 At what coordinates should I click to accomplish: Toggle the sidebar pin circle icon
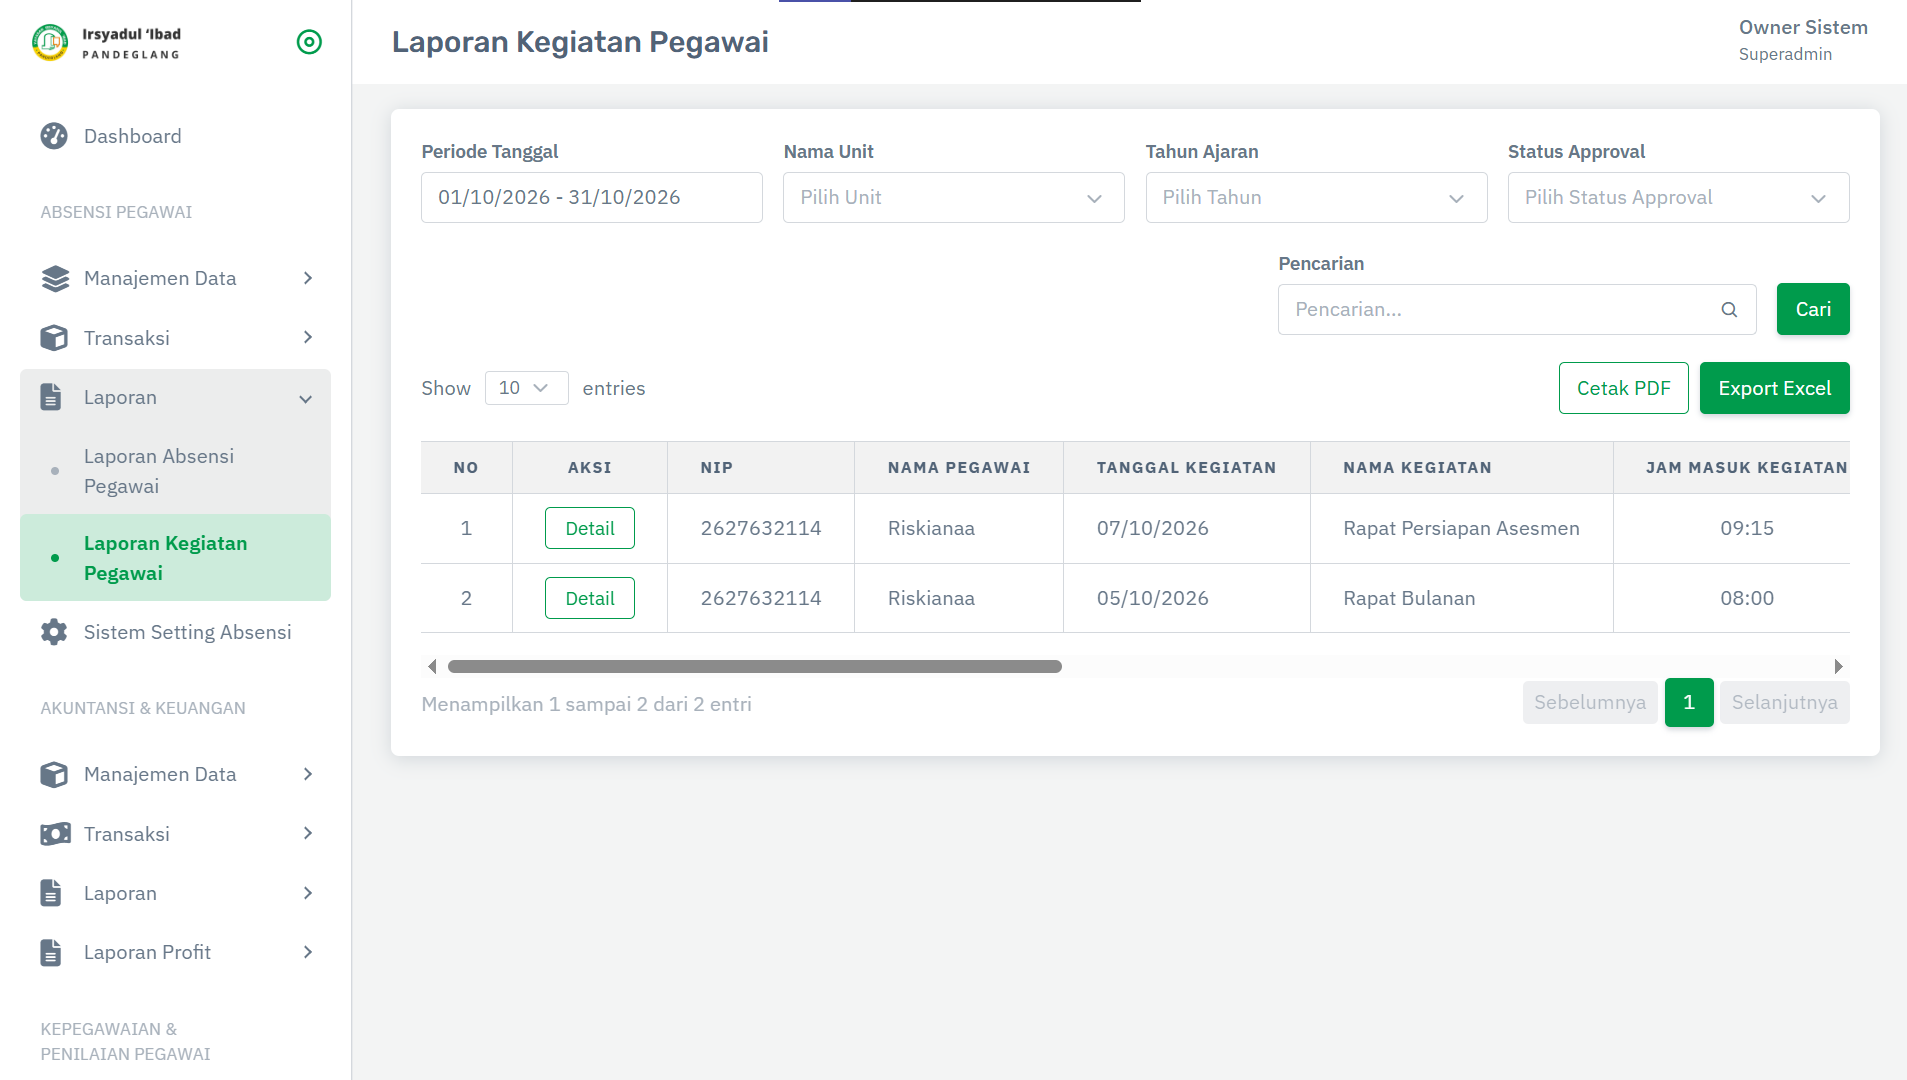point(309,42)
